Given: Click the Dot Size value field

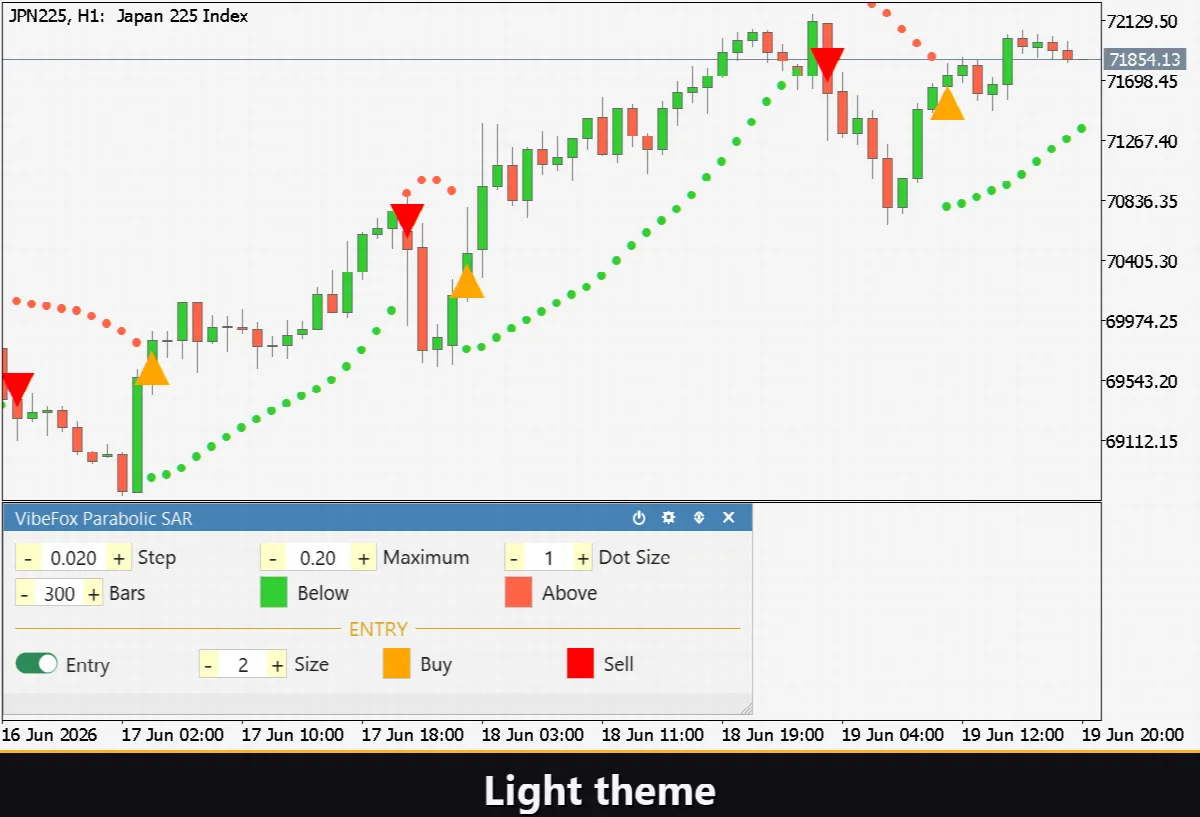Looking at the screenshot, I should click(x=549, y=558).
